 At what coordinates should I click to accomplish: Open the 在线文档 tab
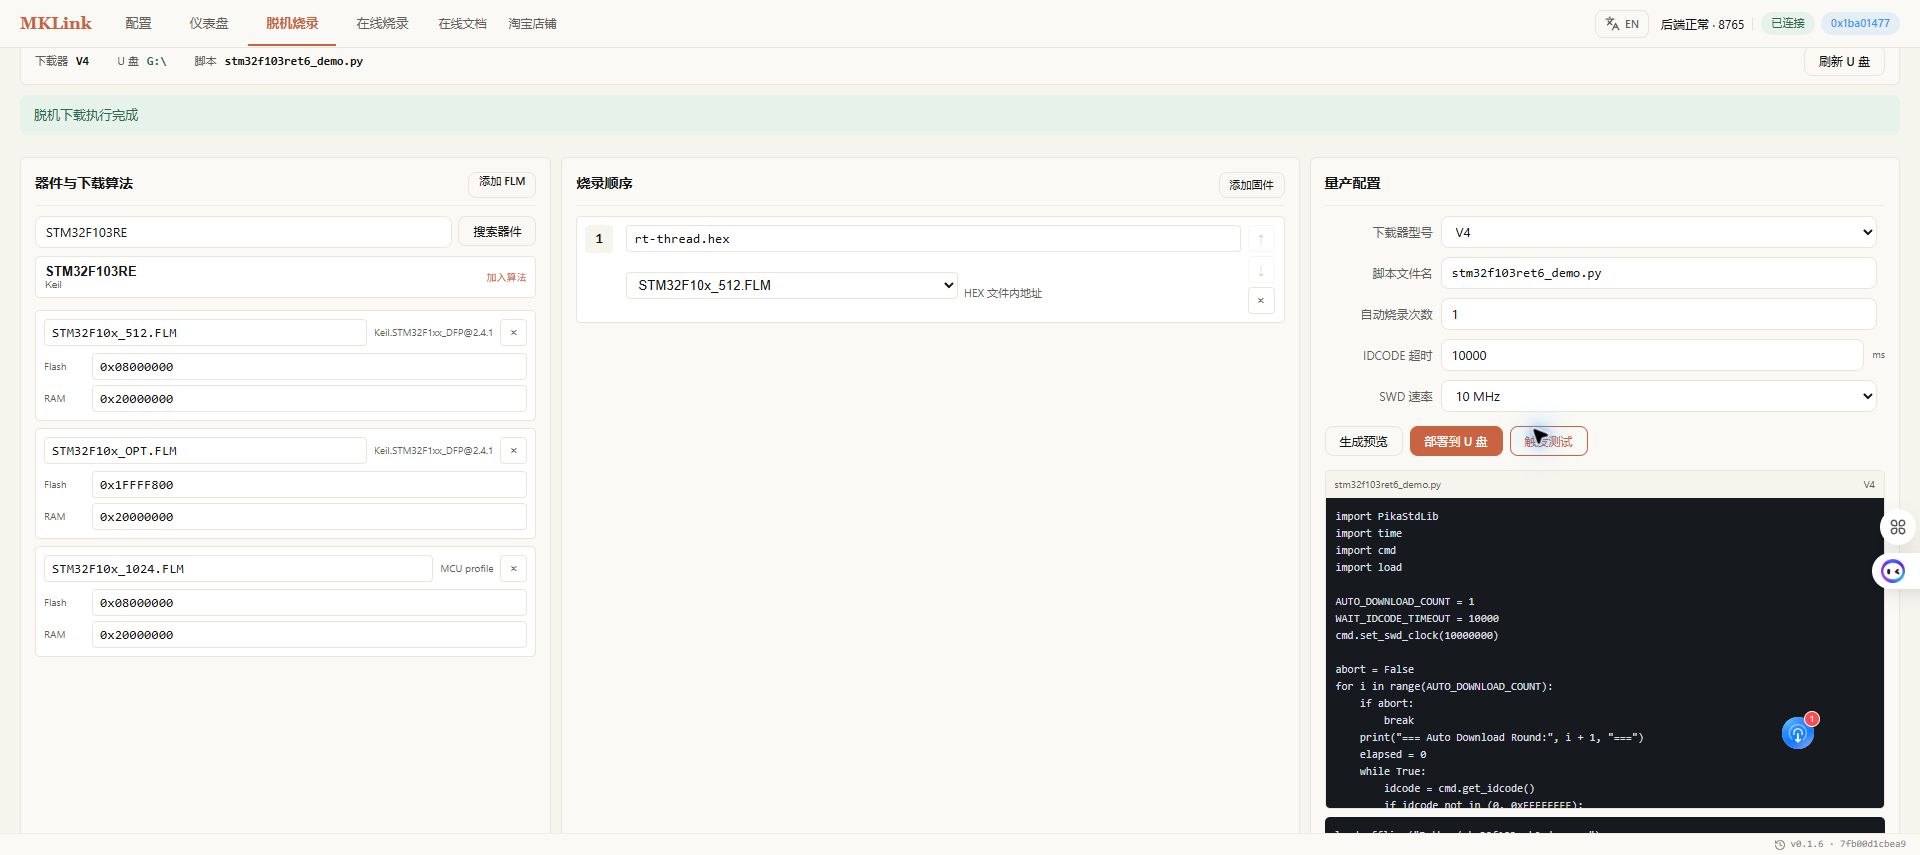(462, 23)
